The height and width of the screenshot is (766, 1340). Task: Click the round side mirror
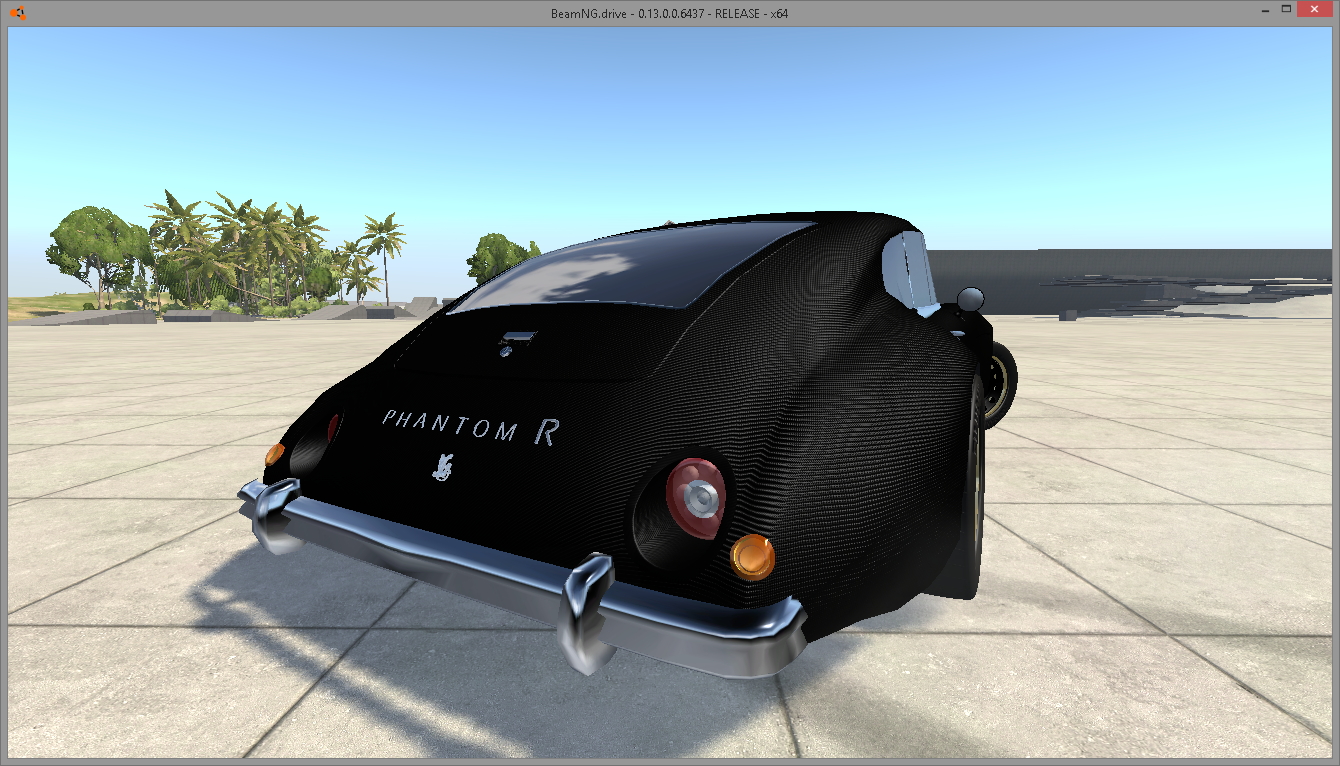pyautogui.click(x=970, y=298)
